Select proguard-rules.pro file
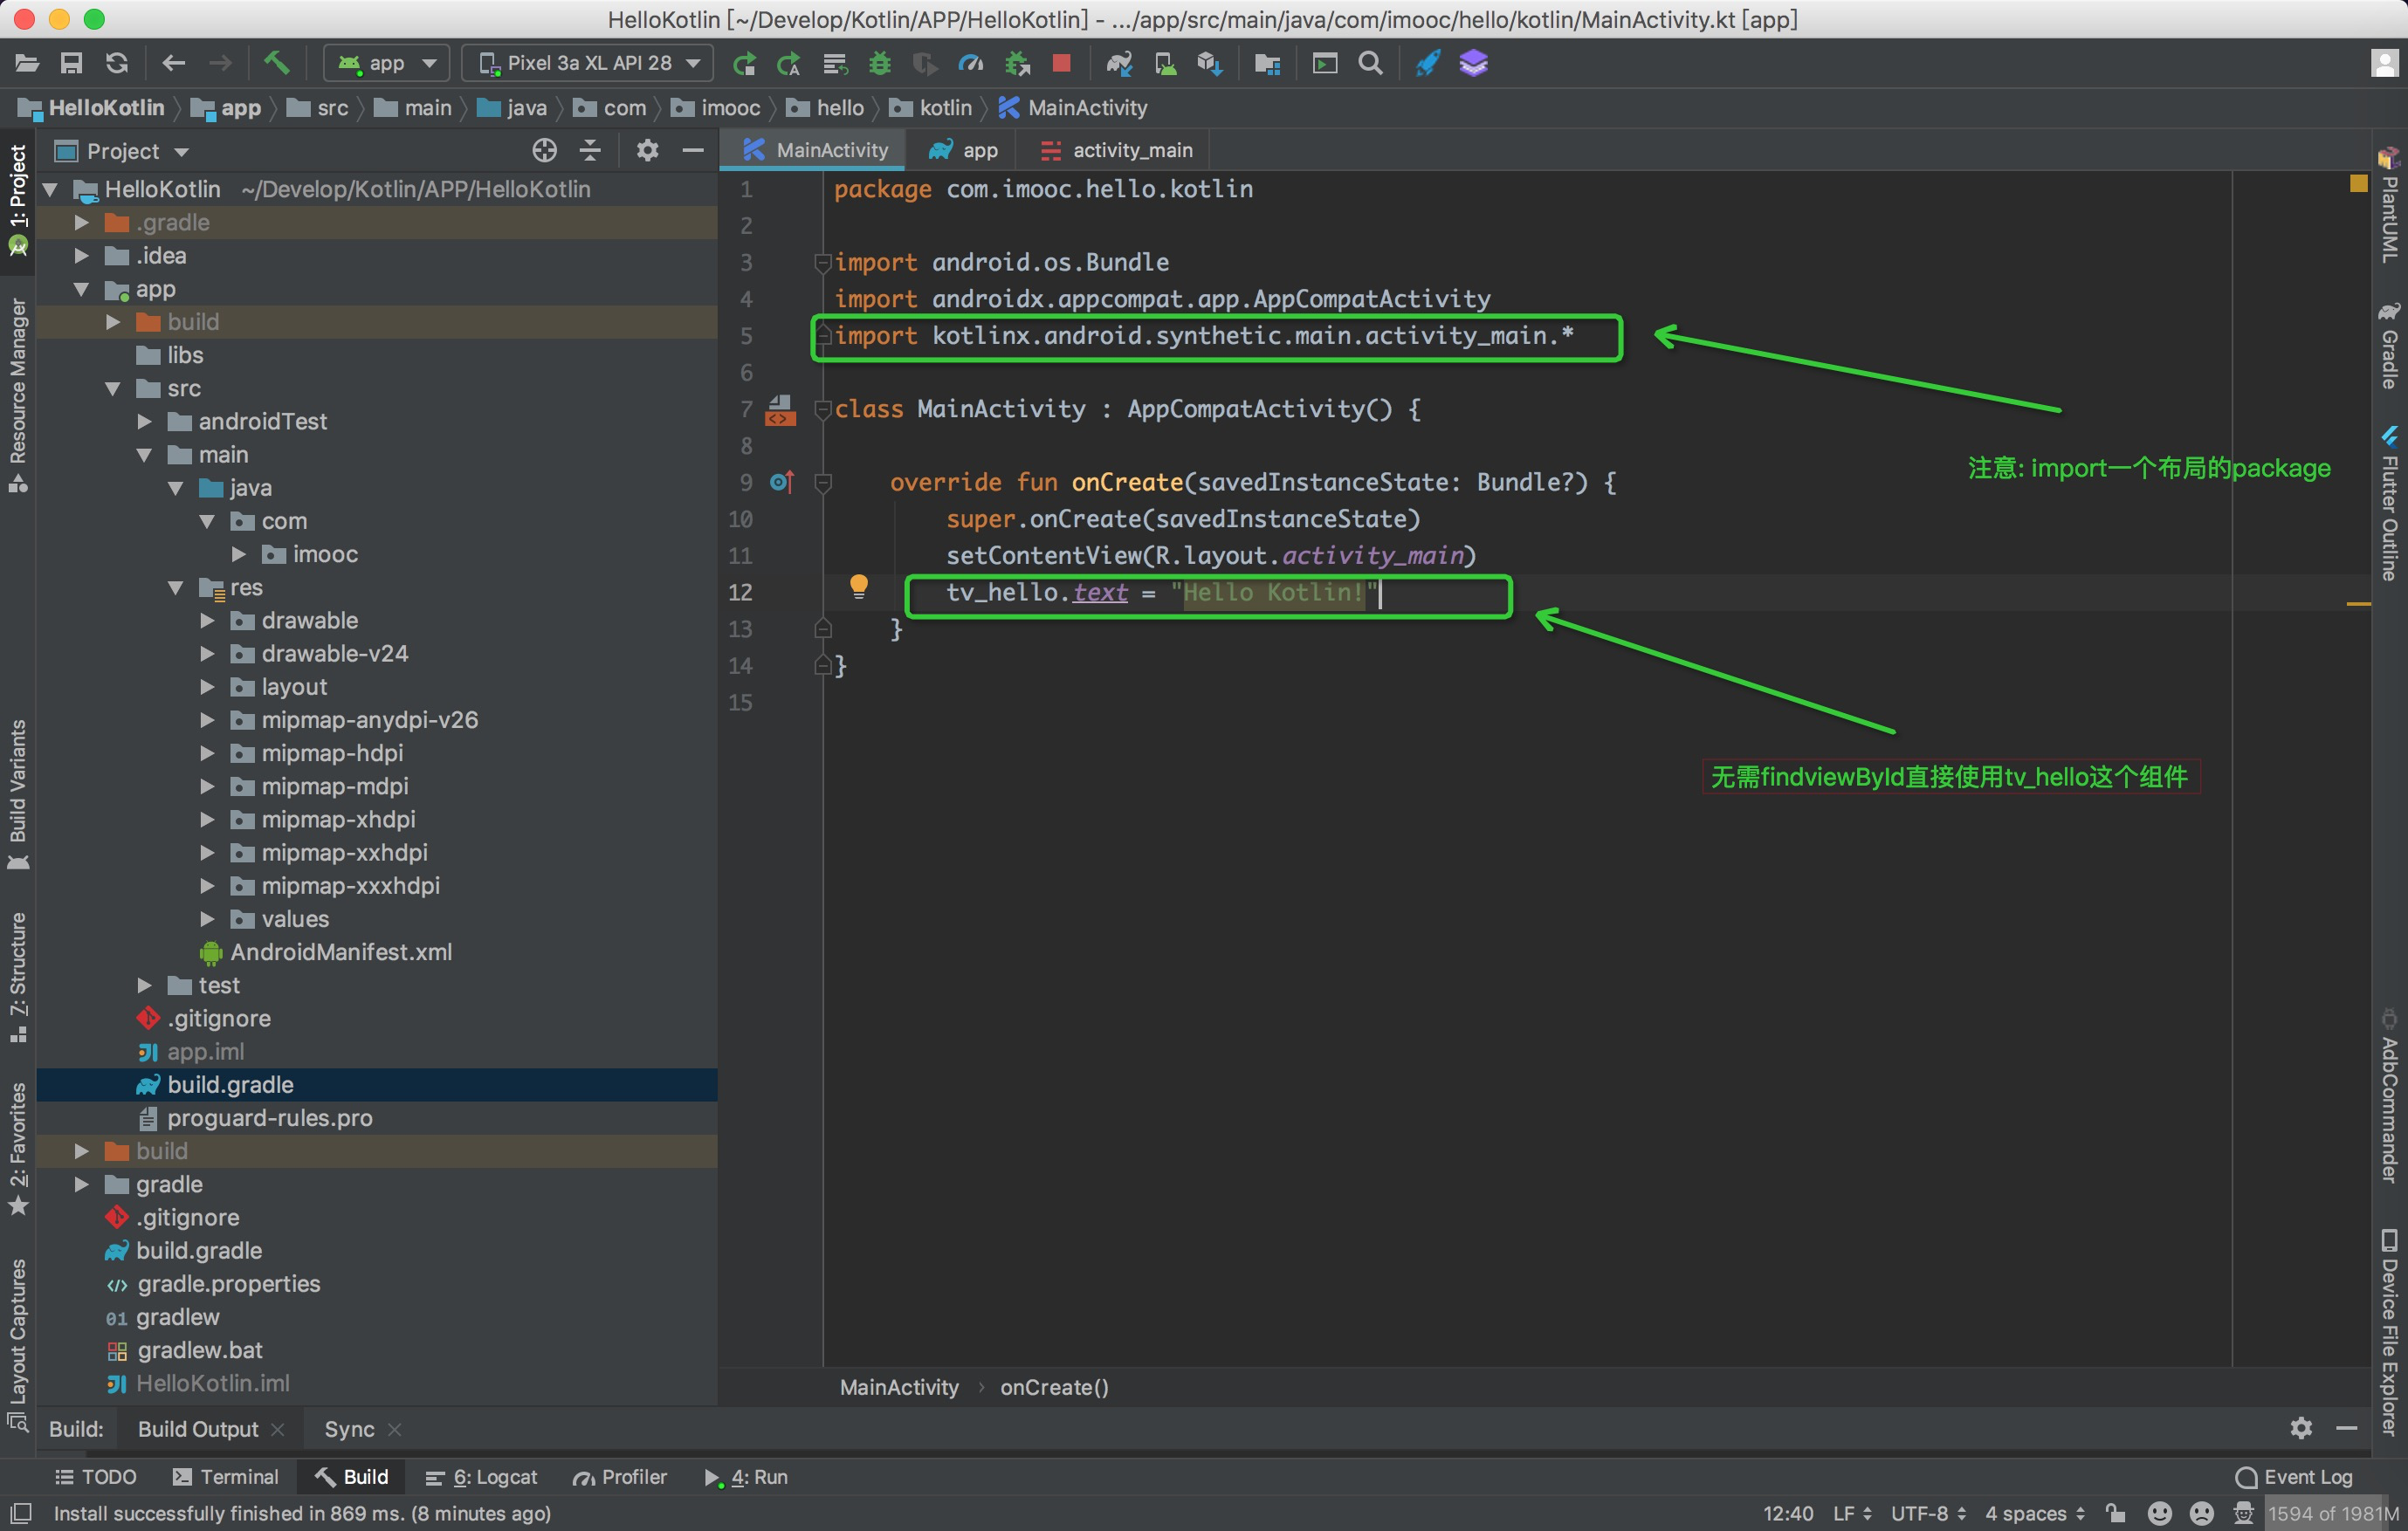 pos(269,1118)
